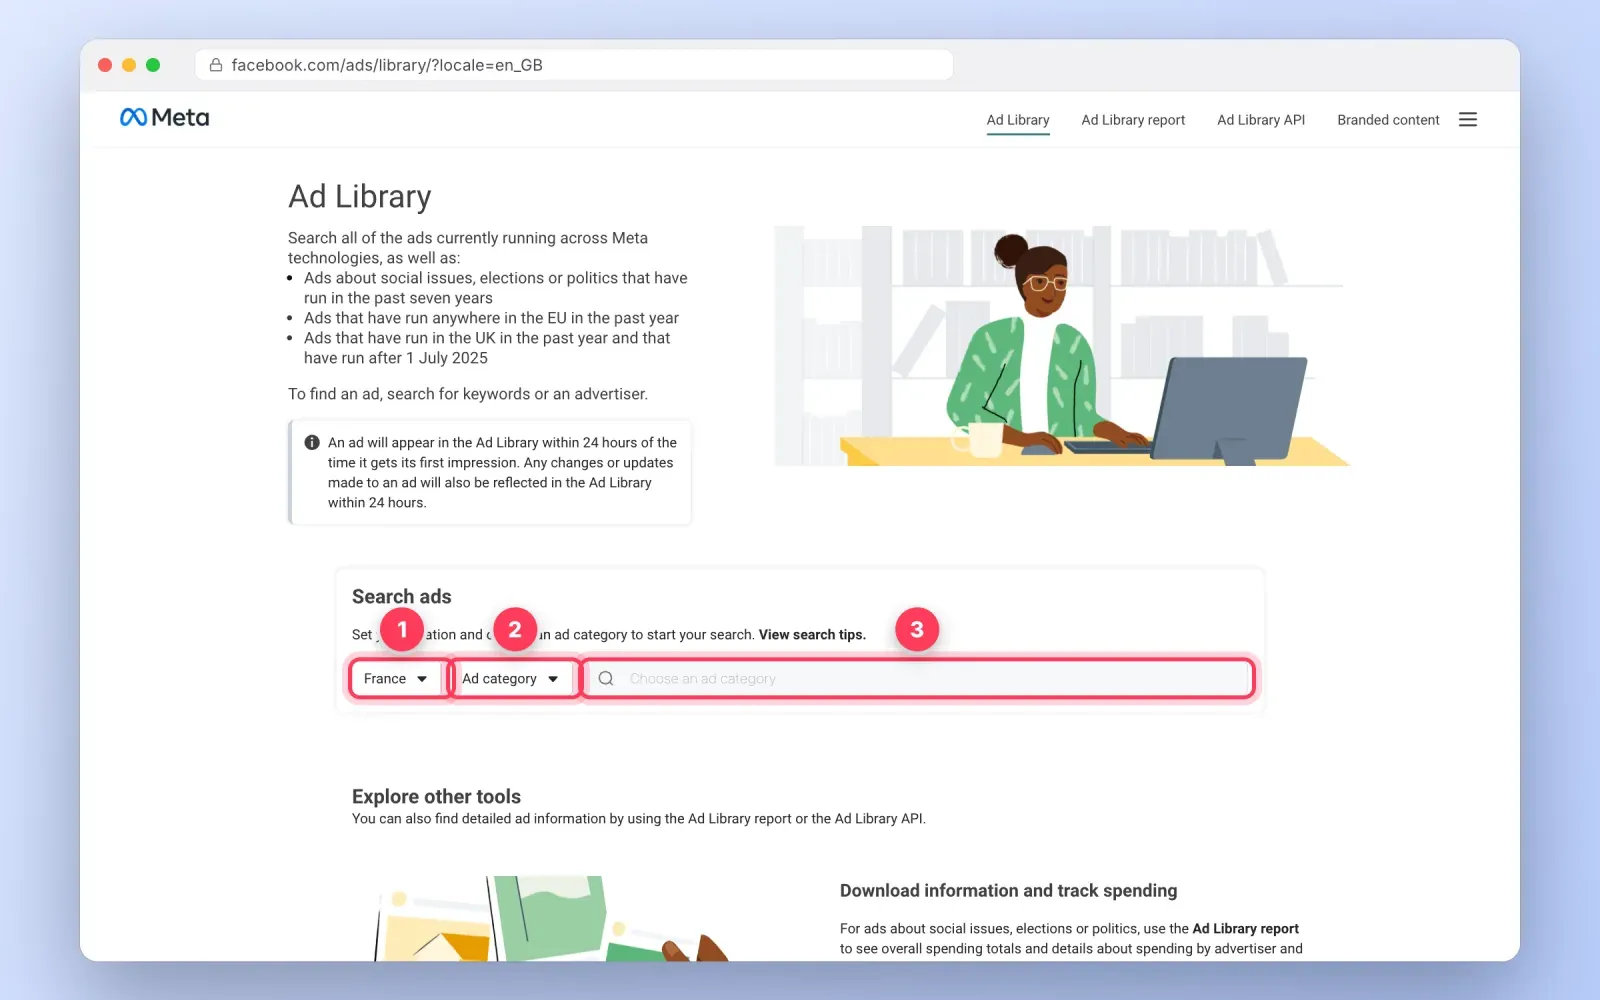This screenshot has height=1000, width=1600.
Task: Click Download information and track spending heading
Action: tap(1008, 890)
